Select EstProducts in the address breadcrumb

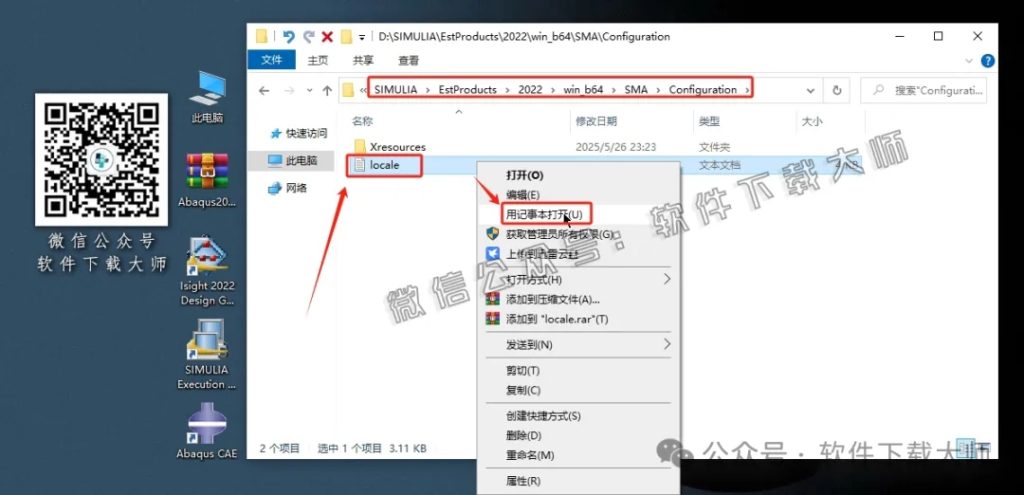467,89
